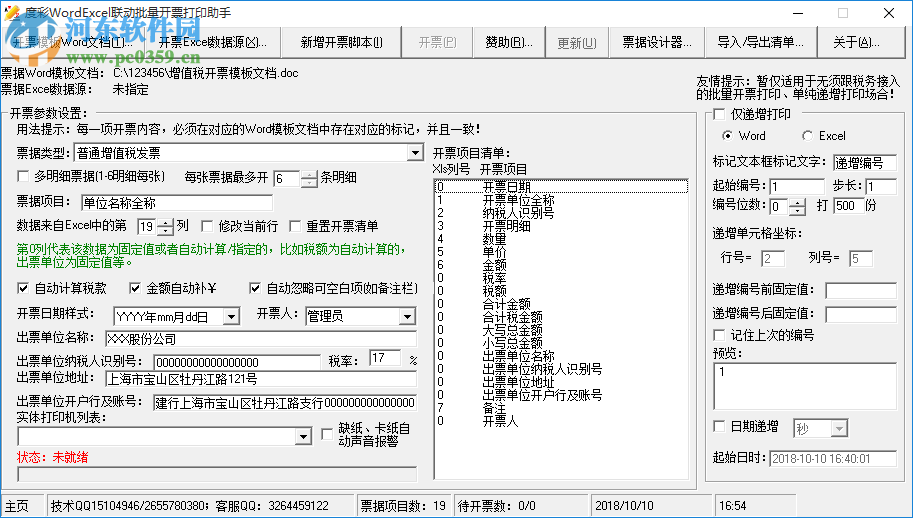Click the Excel column number spinner arrows
Image resolution: width=913 pixels, height=518 pixels.
coord(165,226)
